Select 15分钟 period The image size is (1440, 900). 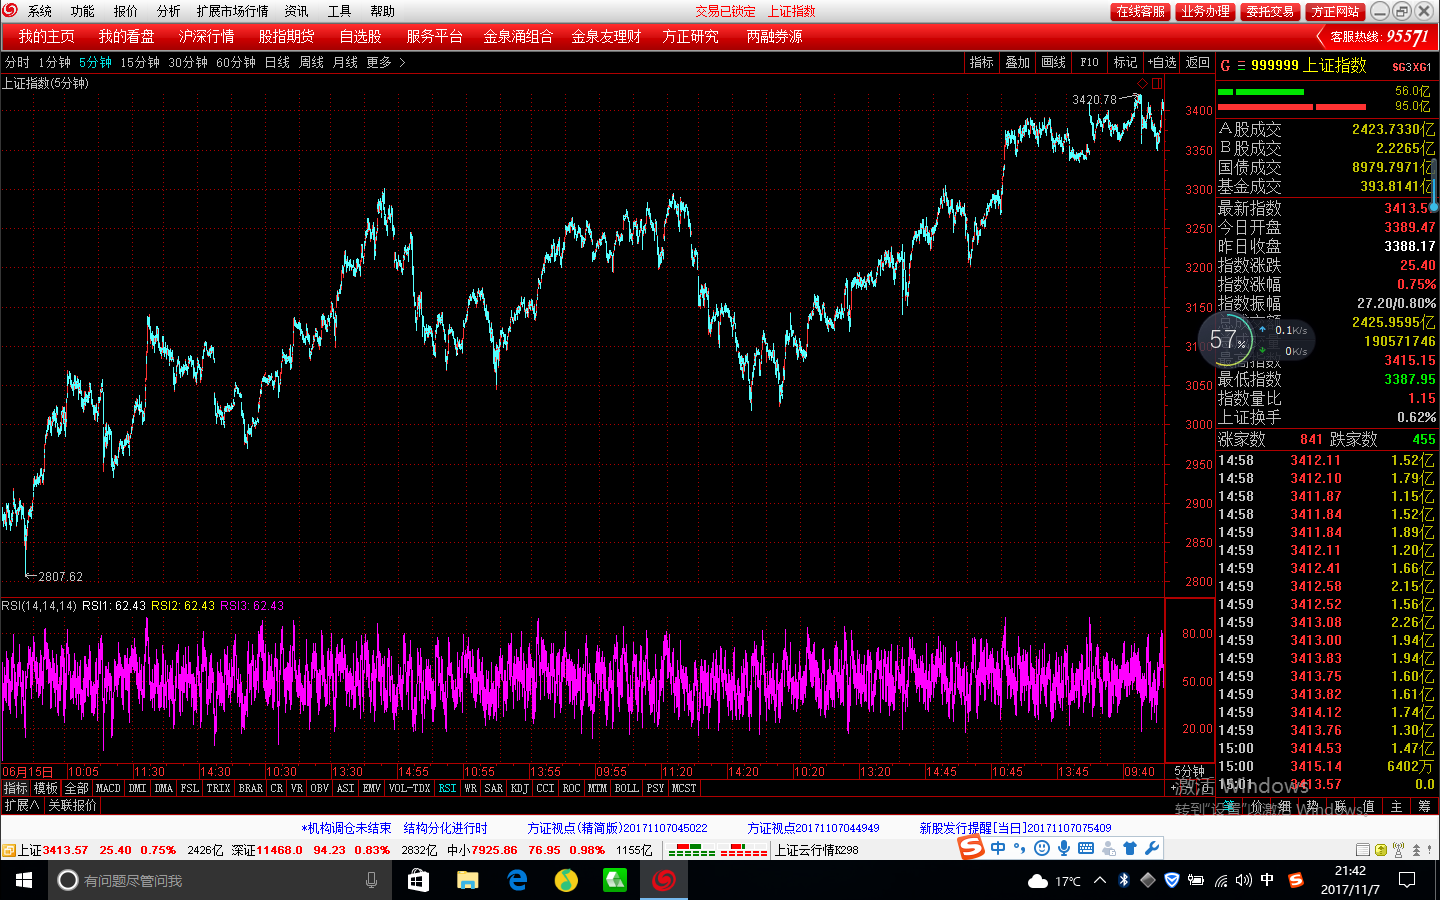140,62
